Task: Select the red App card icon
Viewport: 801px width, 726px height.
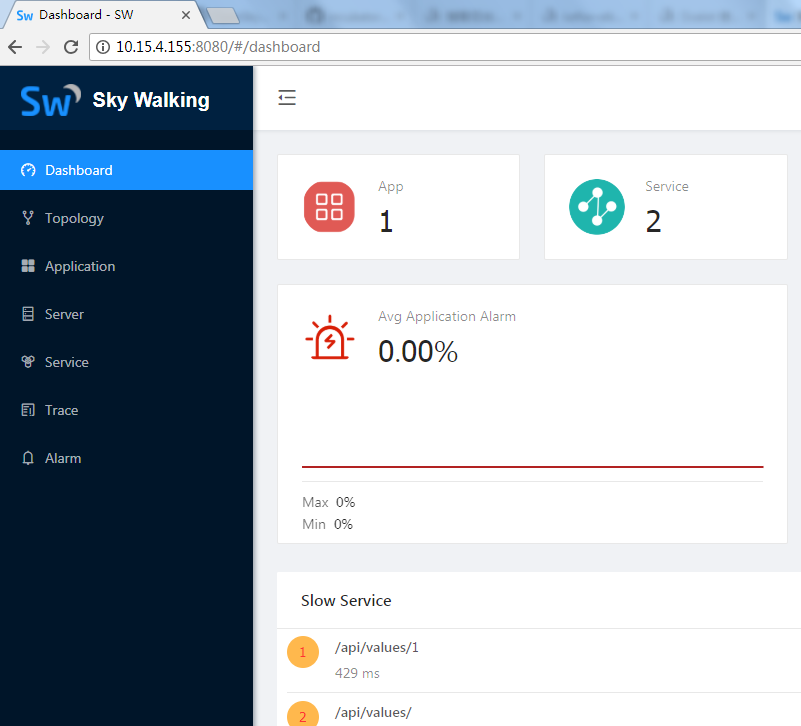Action: 329,207
